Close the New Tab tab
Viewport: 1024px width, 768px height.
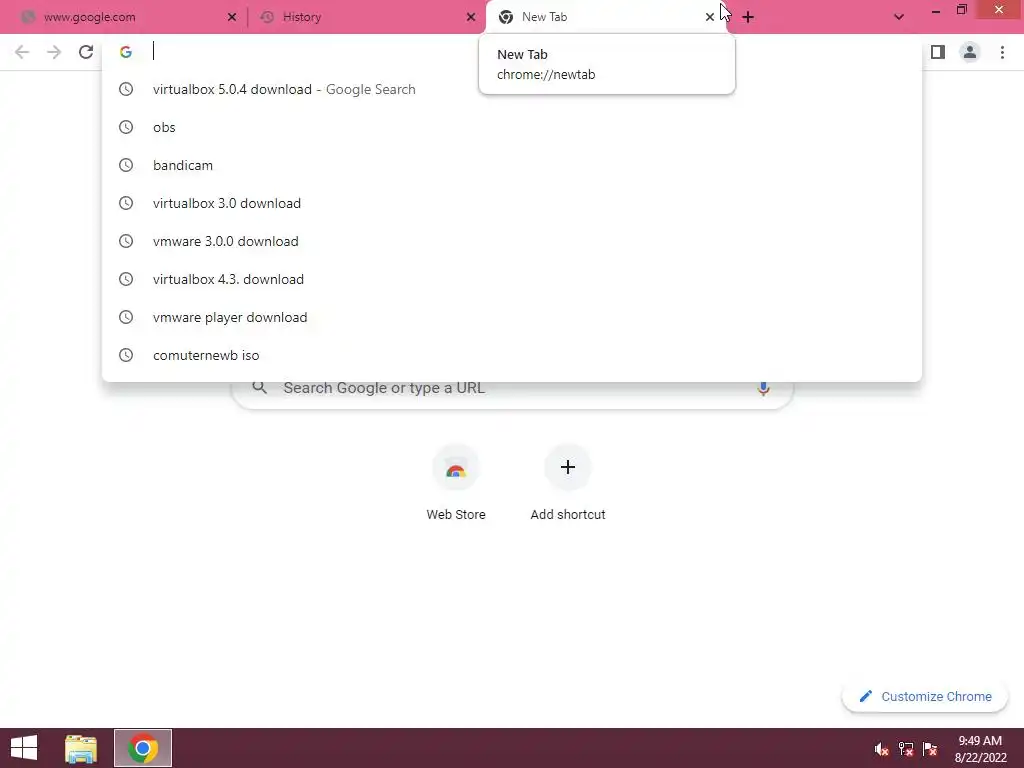(x=710, y=18)
